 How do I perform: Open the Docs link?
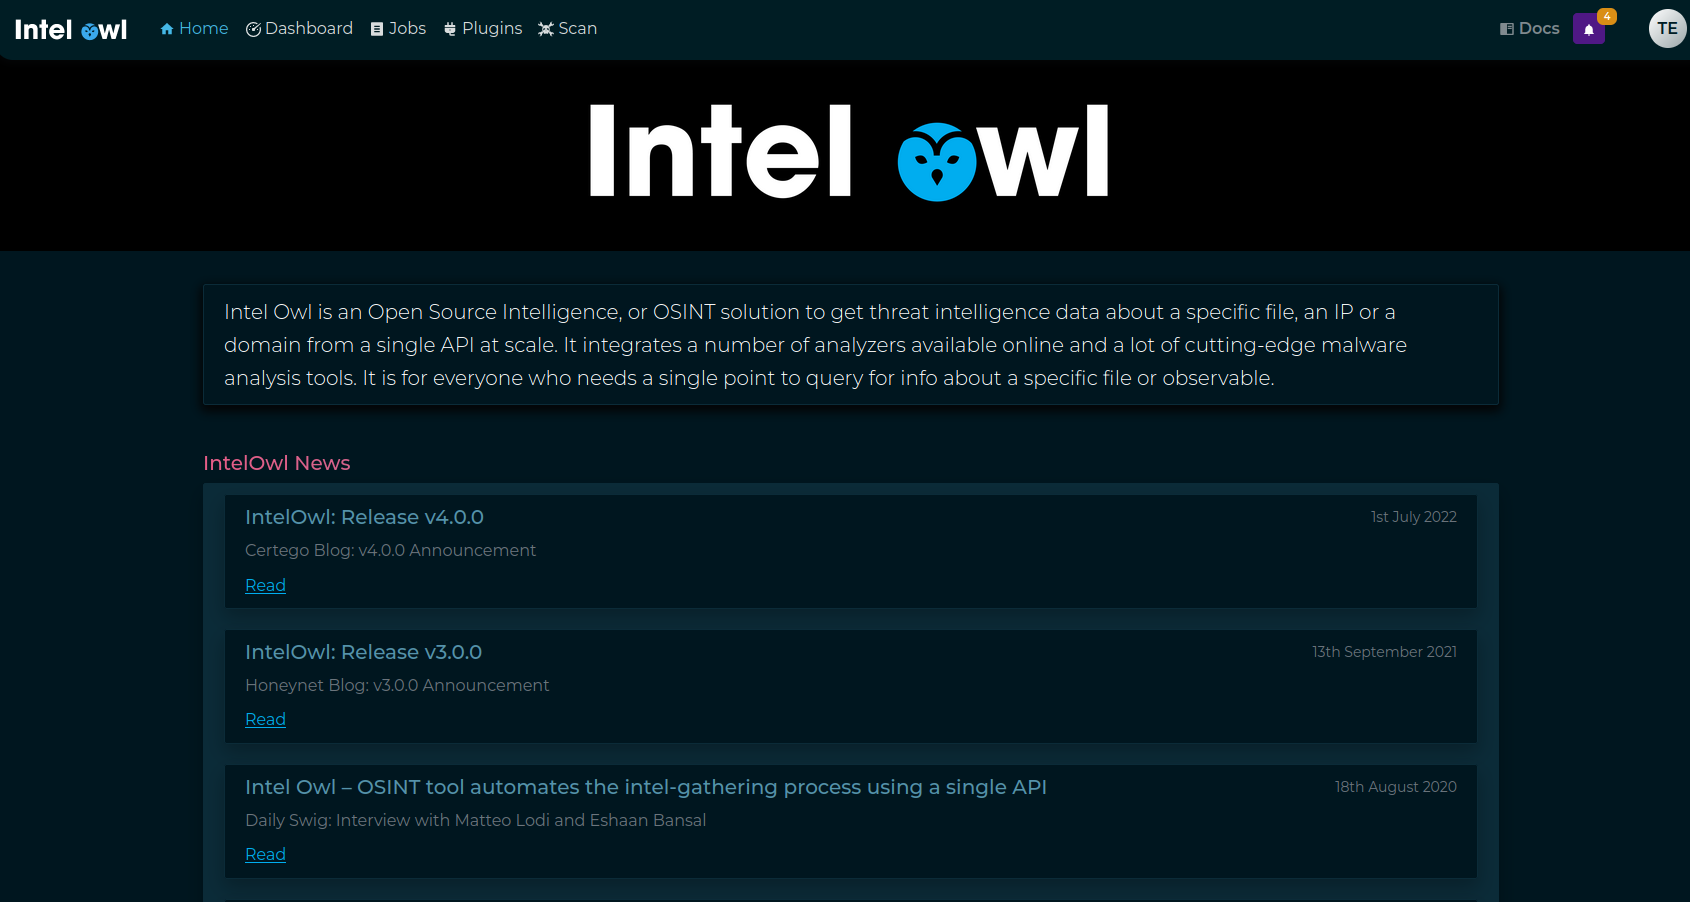click(x=1530, y=29)
